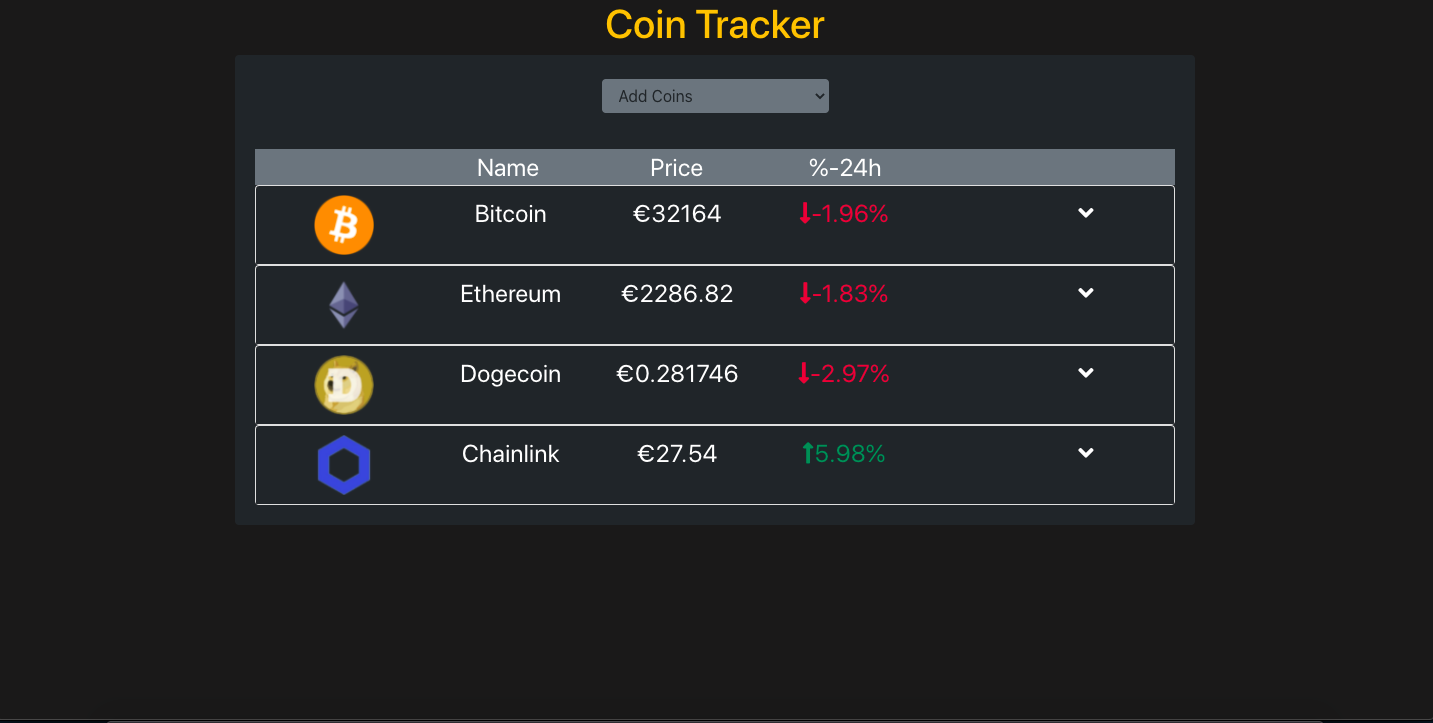Click the green up arrow beside Chainlink's percentage
Viewport: 1433px width, 723px height.
click(806, 453)
